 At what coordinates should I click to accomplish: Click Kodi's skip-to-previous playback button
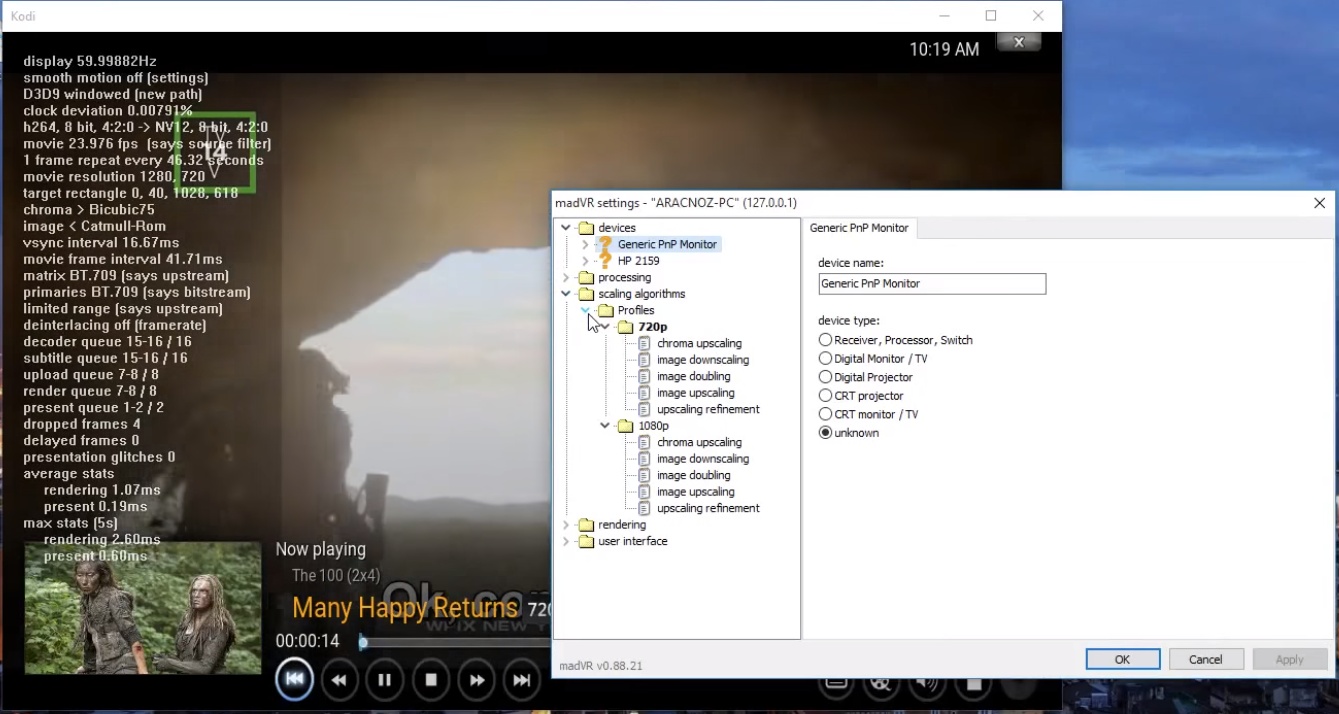click(x=295, y=679)
